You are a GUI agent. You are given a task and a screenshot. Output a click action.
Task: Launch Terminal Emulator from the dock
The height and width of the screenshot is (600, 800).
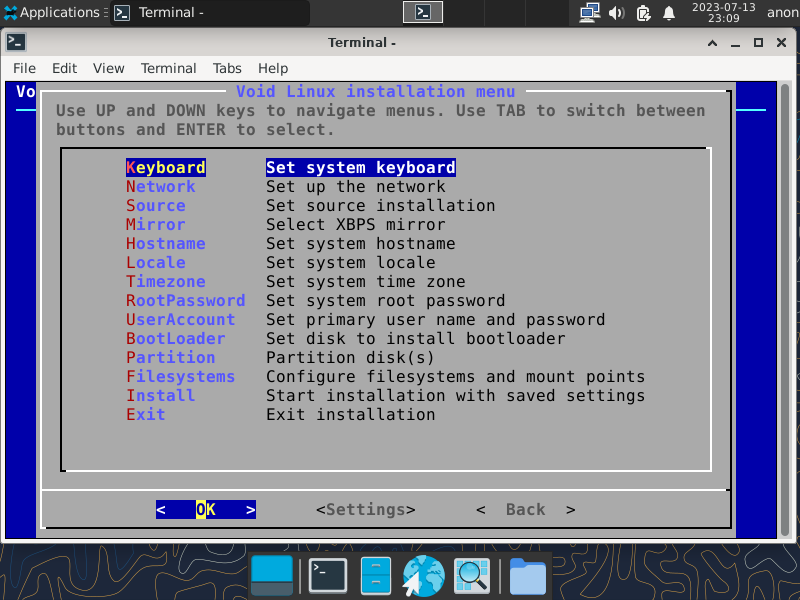[328, 576]
